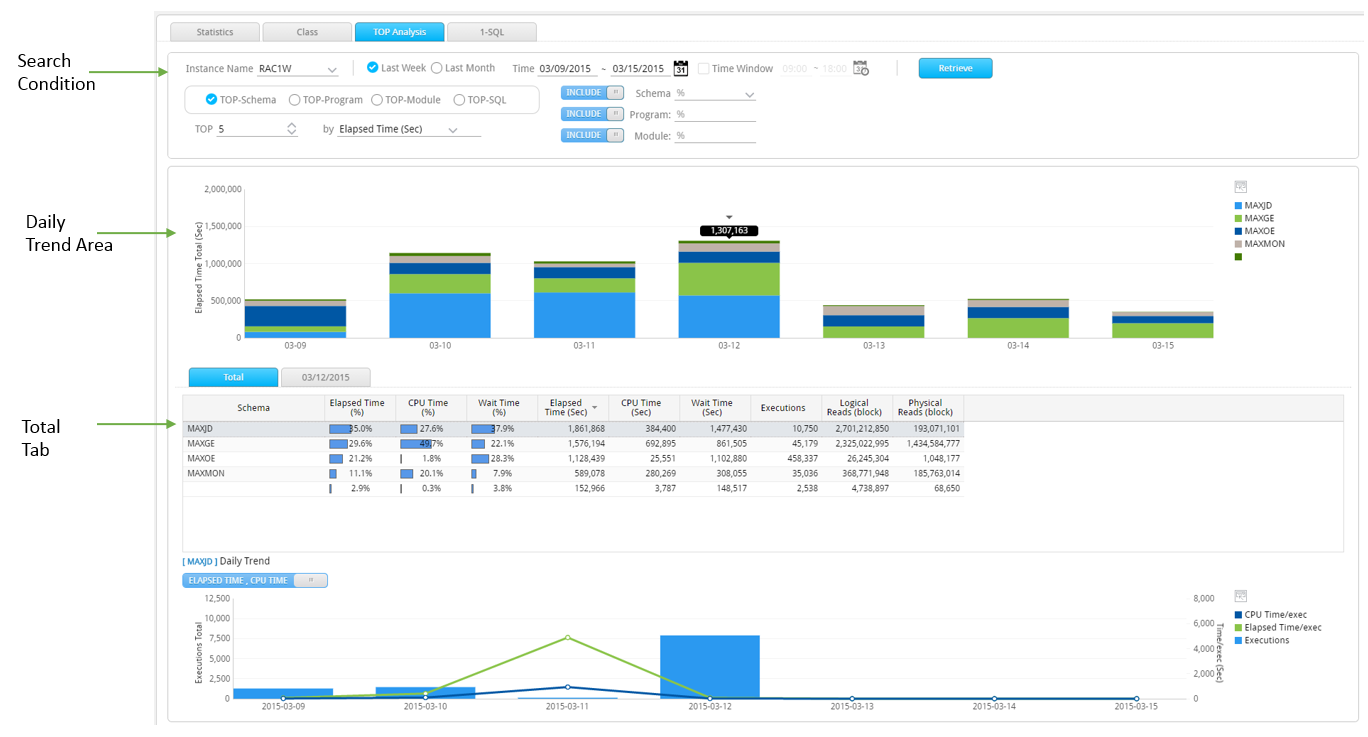
Task: Click the Time Window start time 09:00
Action: point(794,69)
